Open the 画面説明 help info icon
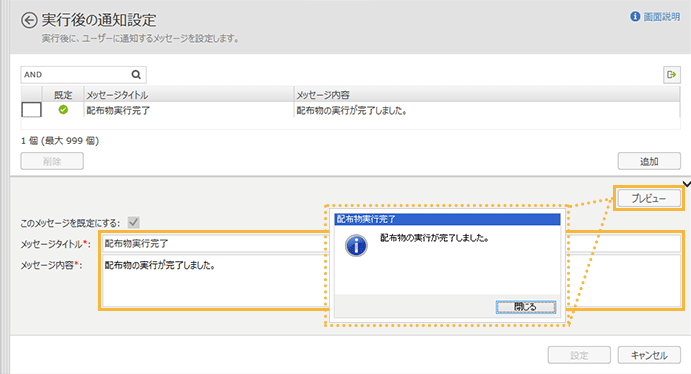The height and width of the screenshot is (374, 691). [x=635, y=17]
